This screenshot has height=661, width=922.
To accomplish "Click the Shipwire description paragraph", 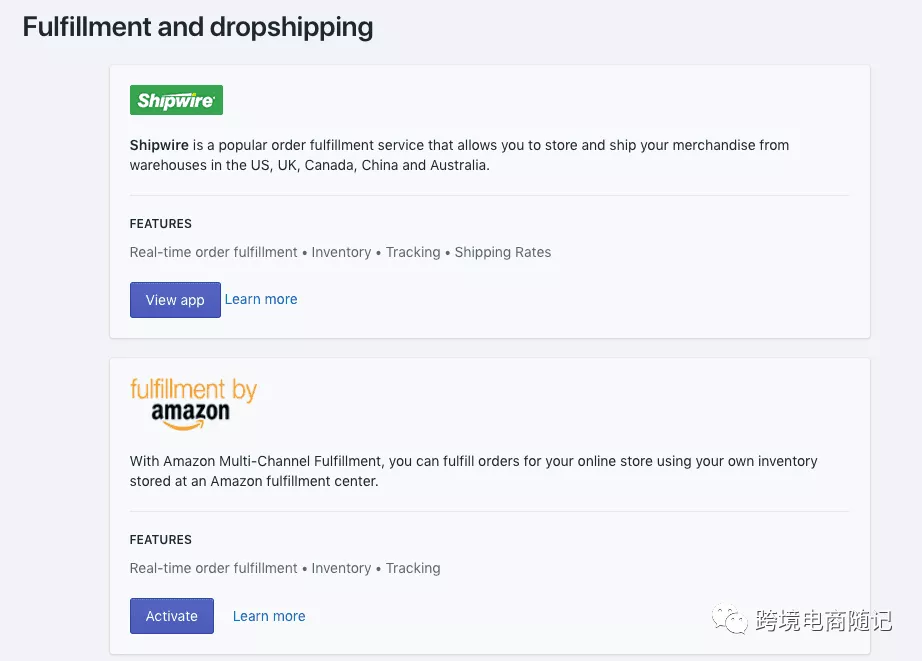I will pos(459,155).
